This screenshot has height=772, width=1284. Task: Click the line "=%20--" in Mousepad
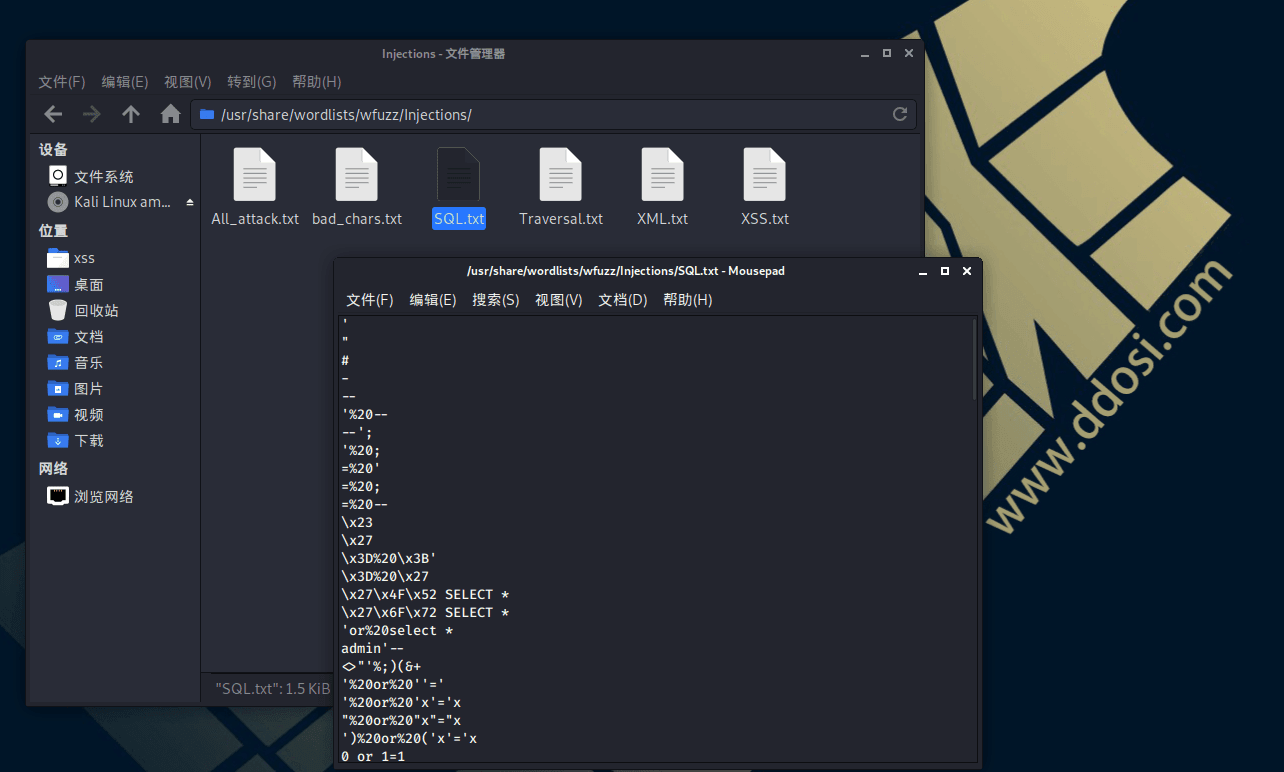point(364,504)
